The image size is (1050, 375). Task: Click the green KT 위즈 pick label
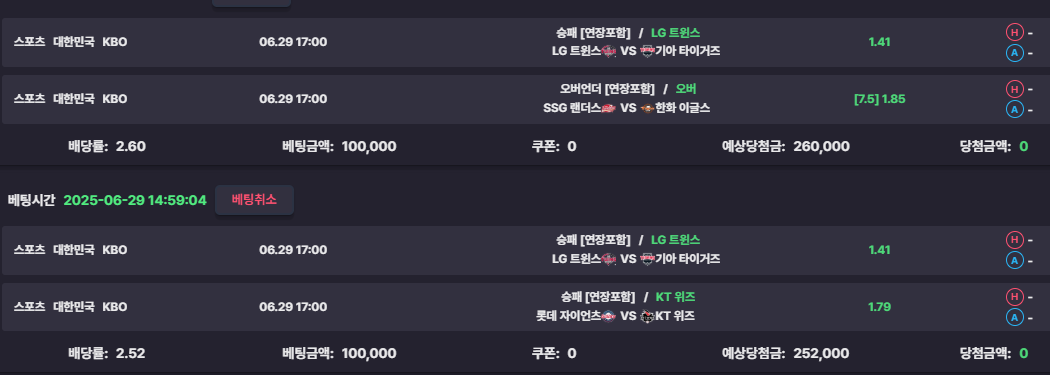[675, 297]
